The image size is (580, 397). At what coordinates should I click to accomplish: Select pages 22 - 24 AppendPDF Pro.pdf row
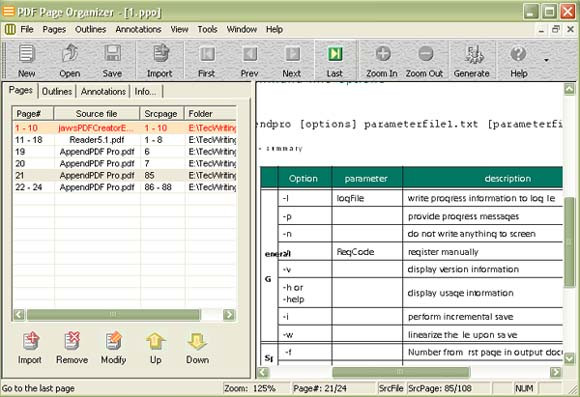[x=125, y=187]
